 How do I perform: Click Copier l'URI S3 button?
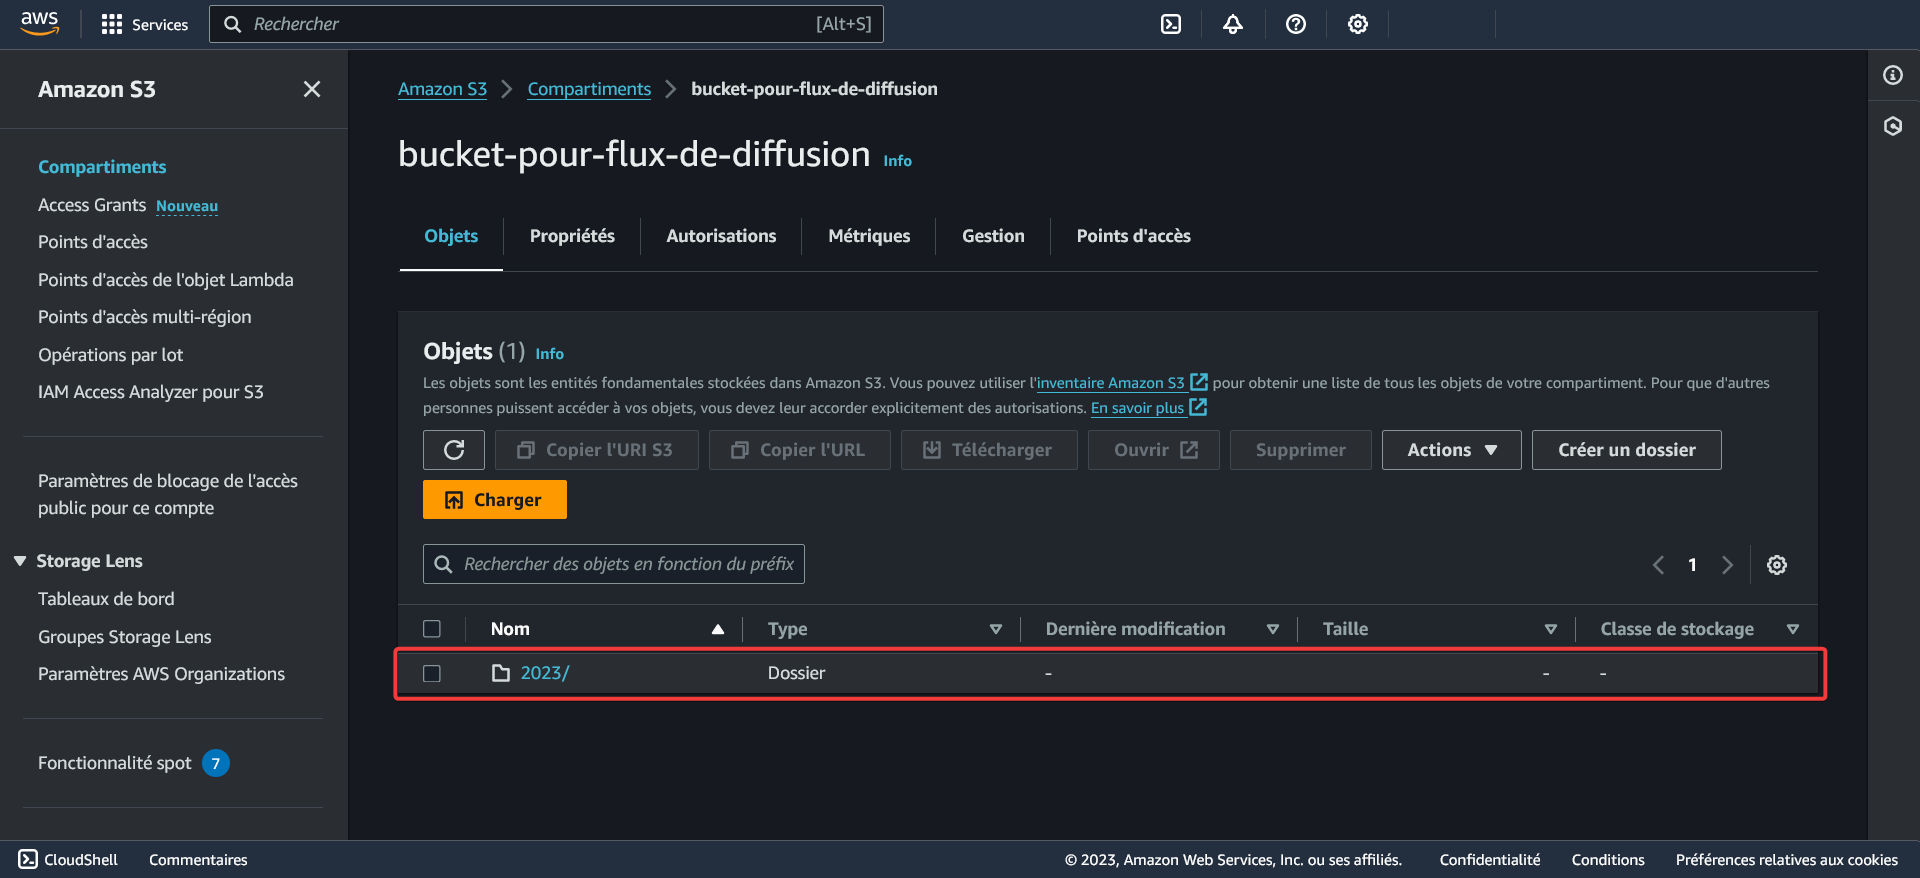tap(597, 450)
